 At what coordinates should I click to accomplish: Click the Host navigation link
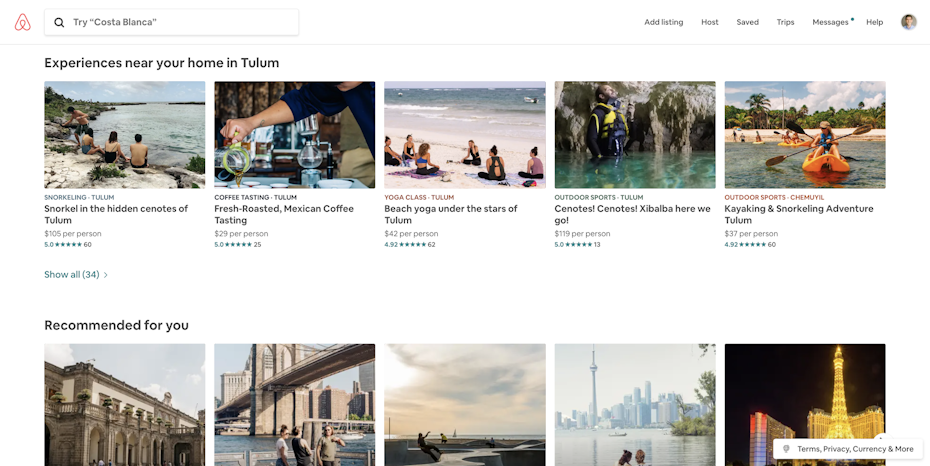click(x=710, y=22)
